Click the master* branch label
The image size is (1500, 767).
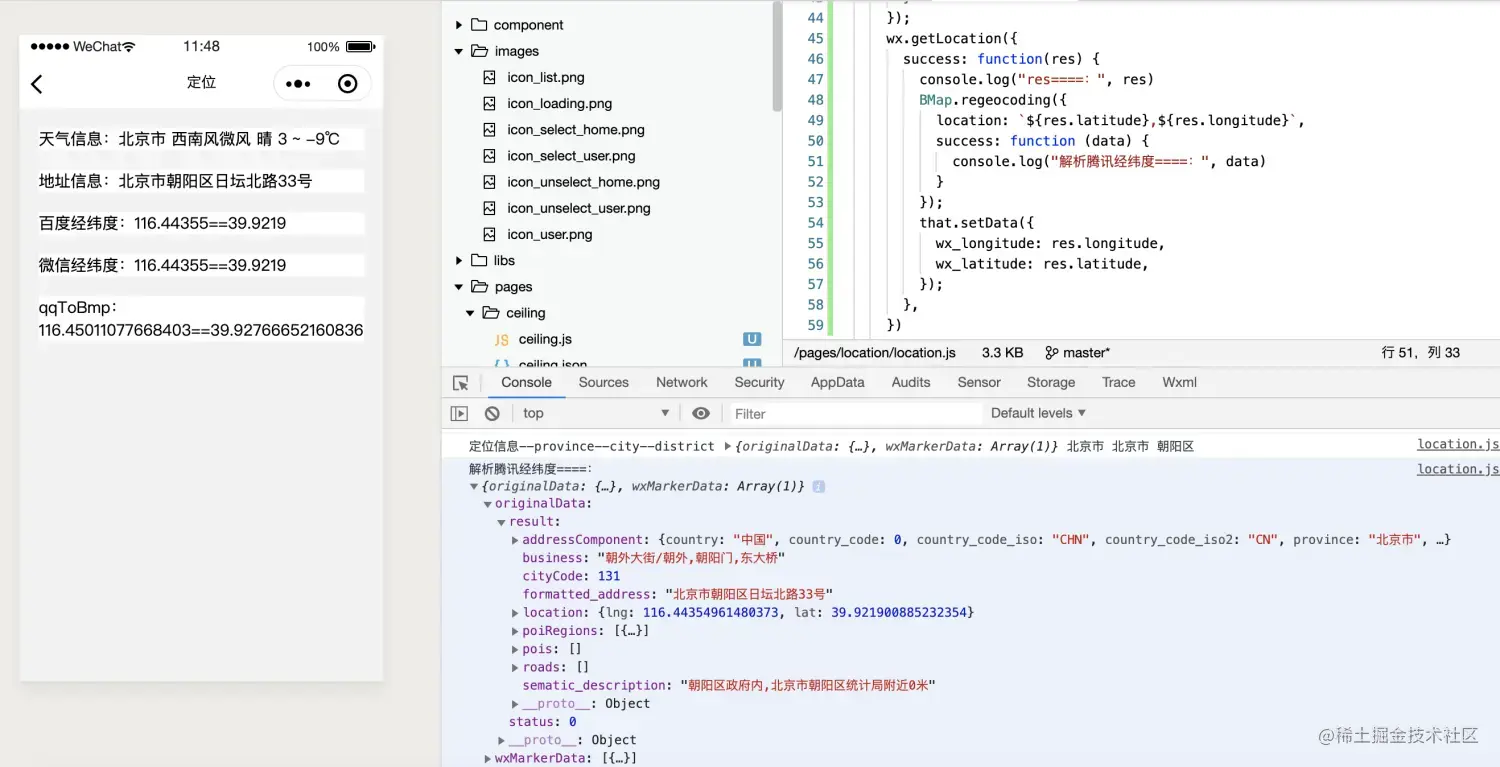coord(1086,353)
